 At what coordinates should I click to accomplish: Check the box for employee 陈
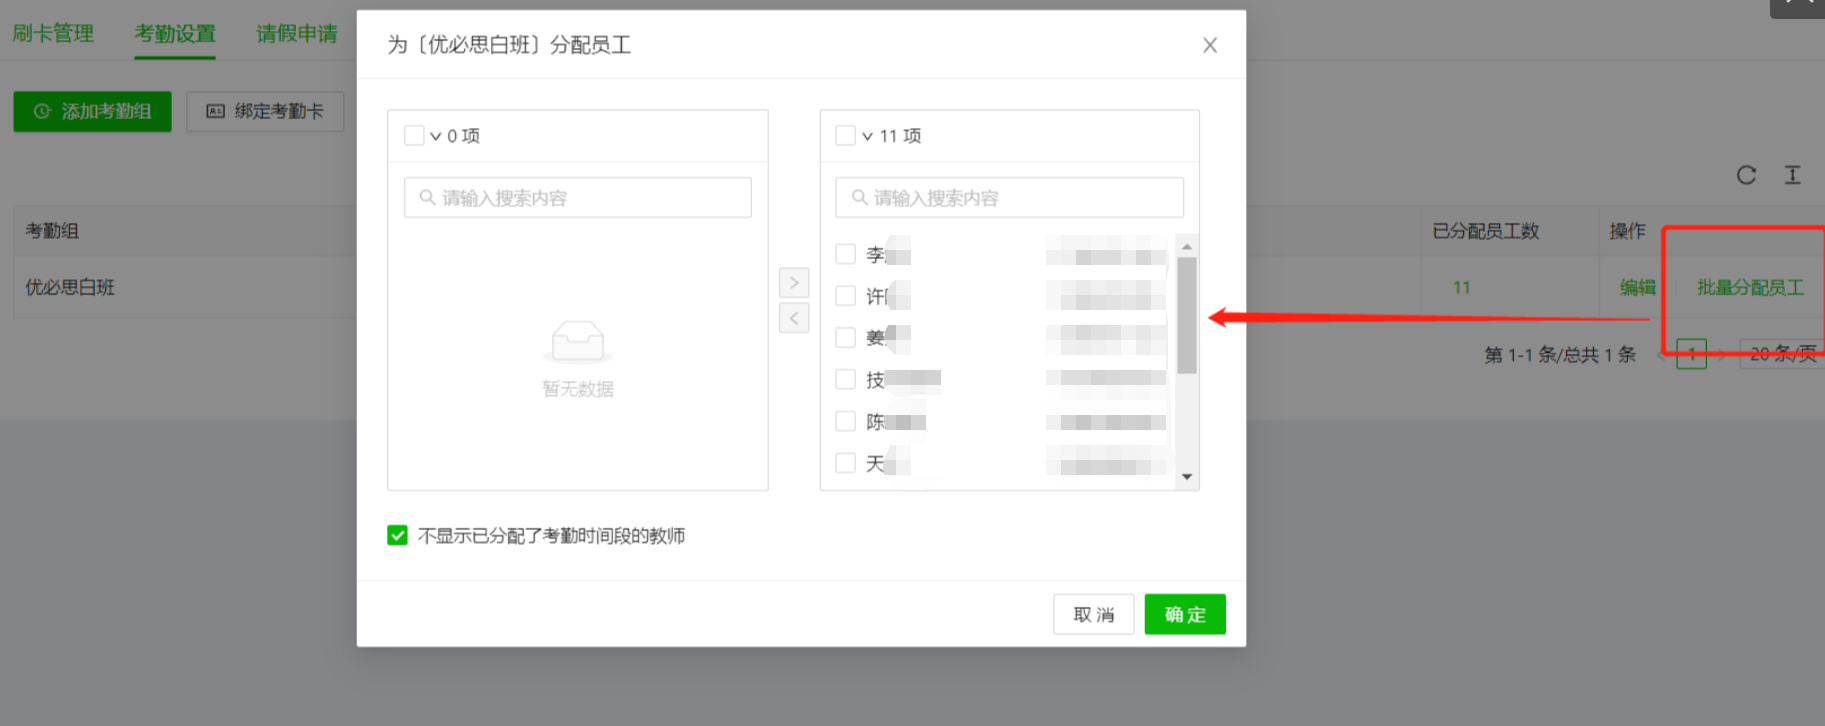[x=845, y=421]
